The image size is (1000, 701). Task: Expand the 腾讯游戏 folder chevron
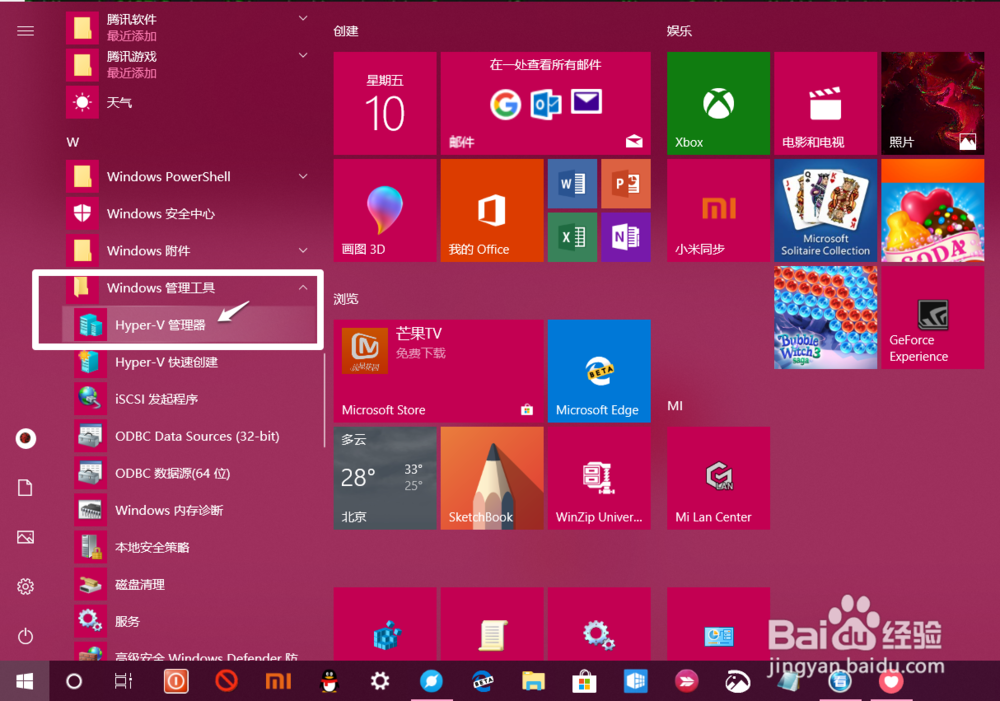coord(304,55)
